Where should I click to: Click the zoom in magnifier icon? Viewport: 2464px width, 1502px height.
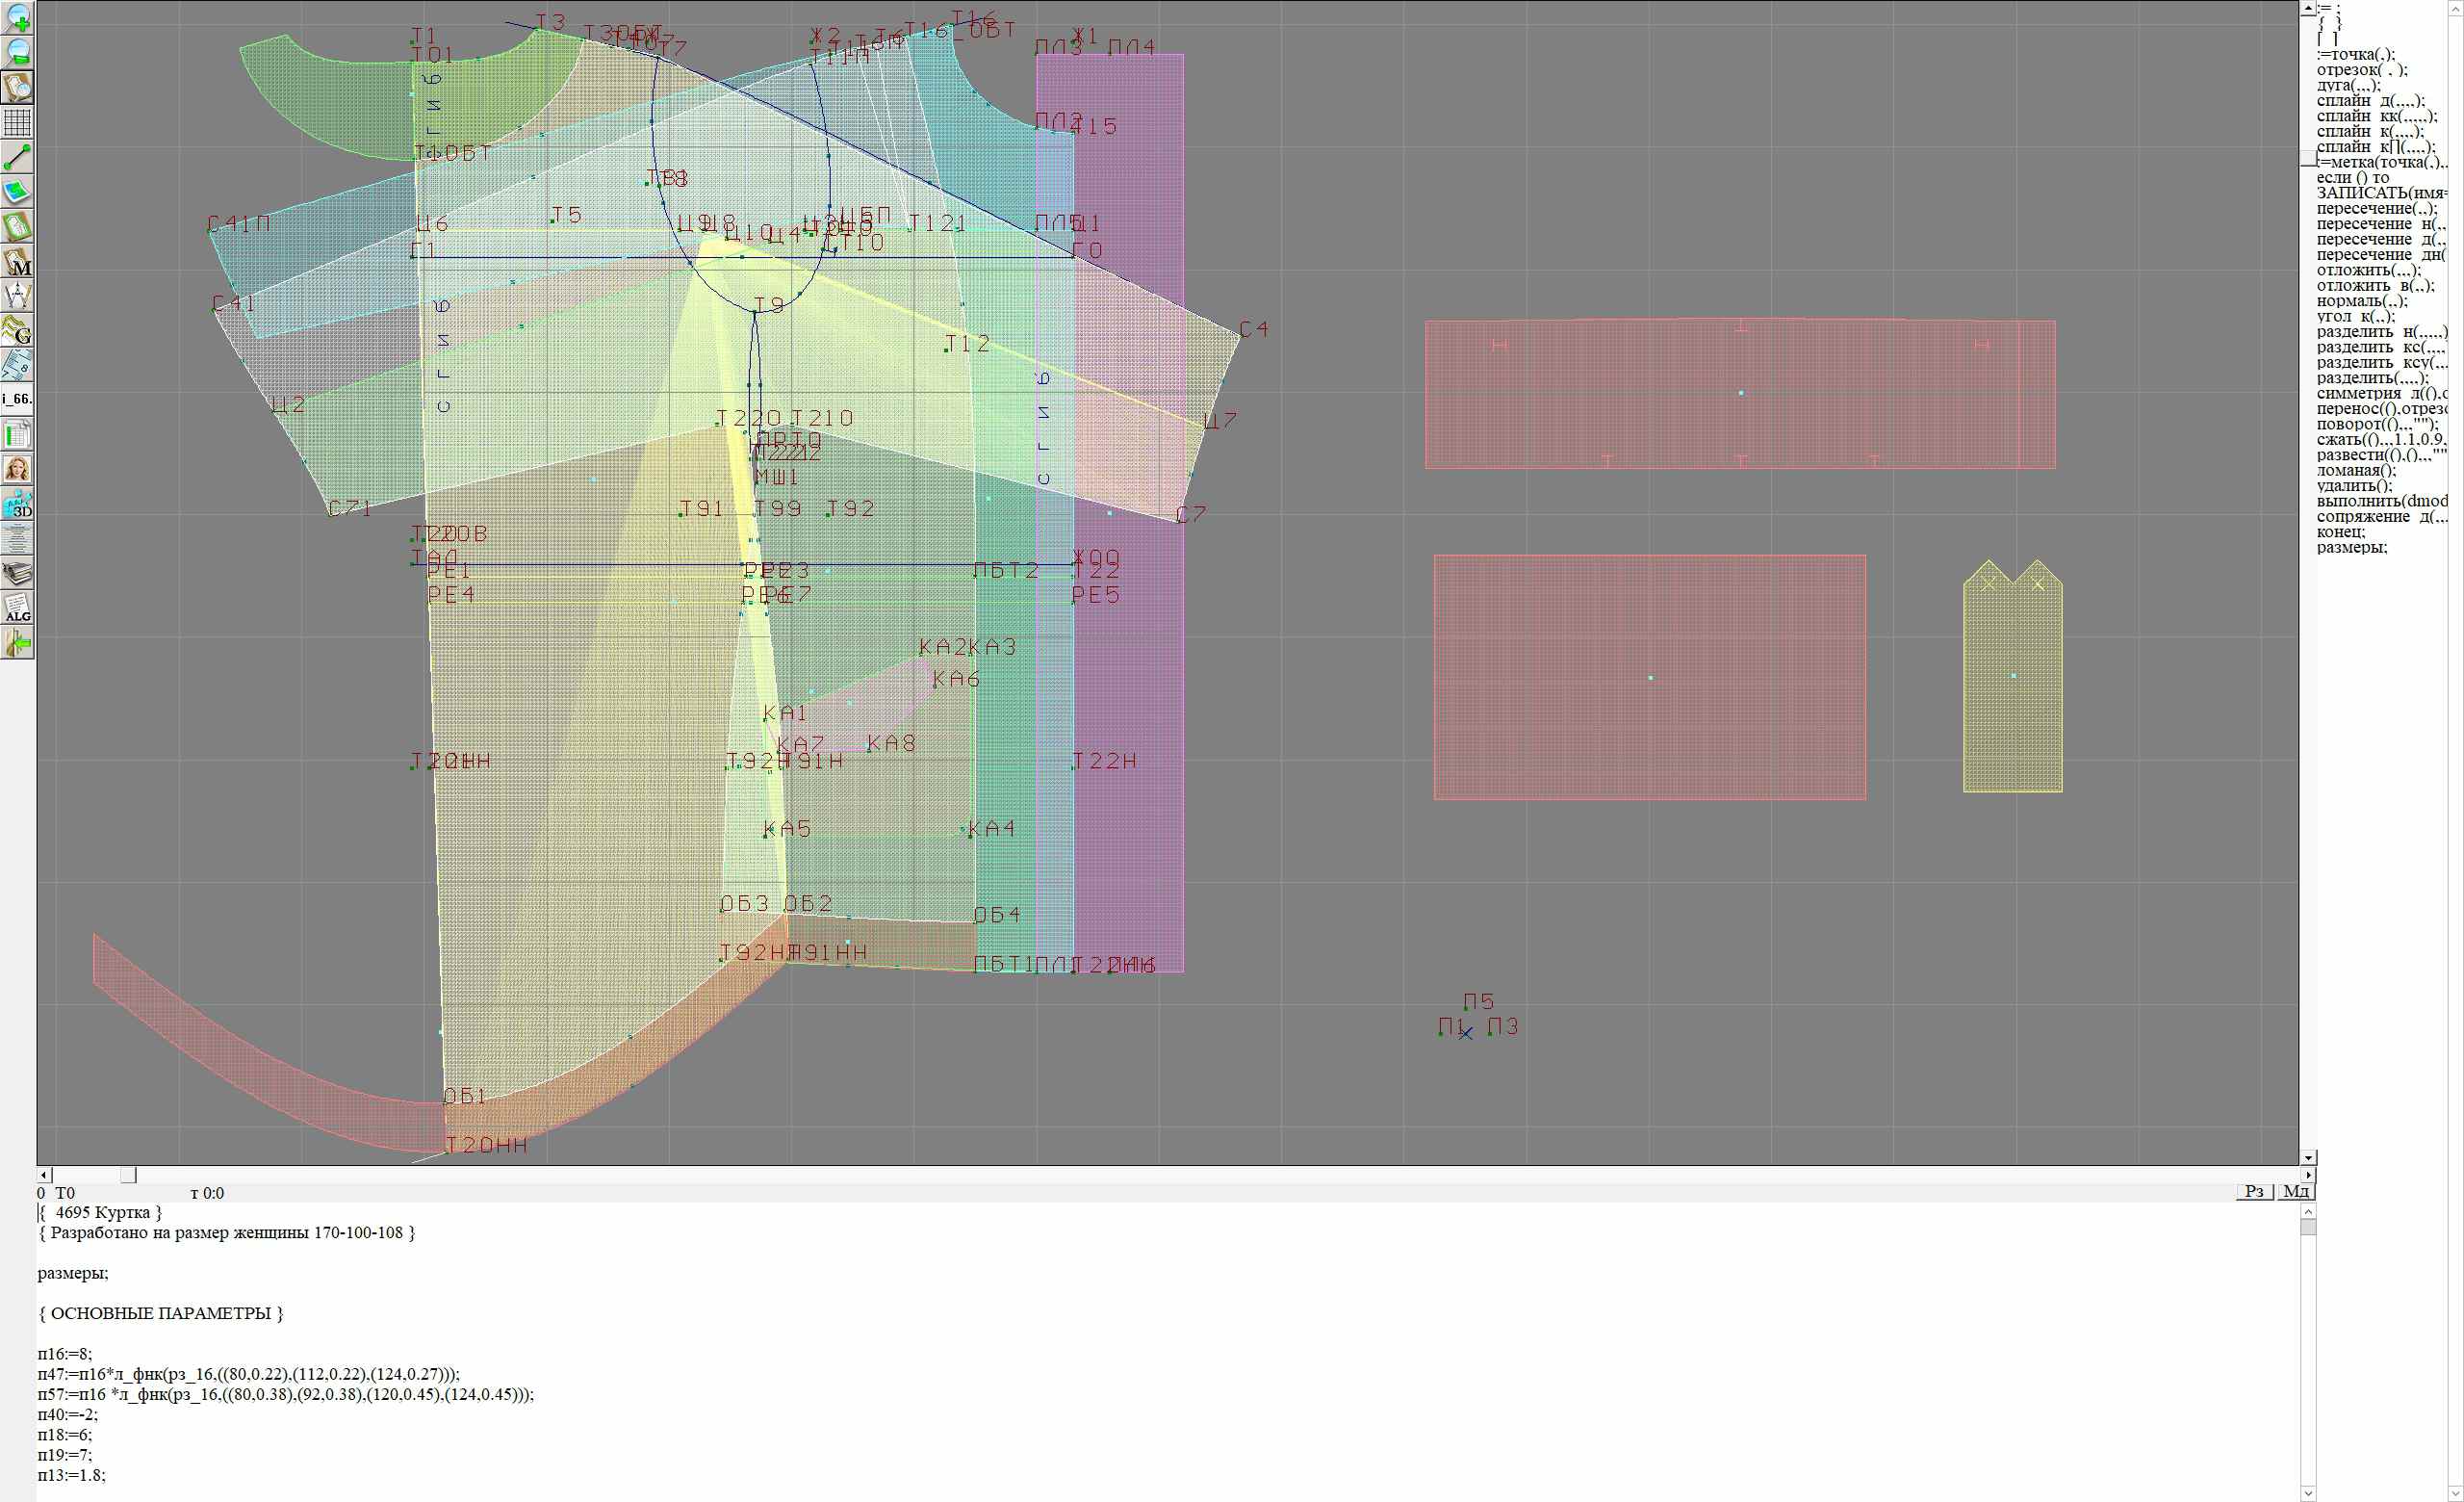[18, 17]
